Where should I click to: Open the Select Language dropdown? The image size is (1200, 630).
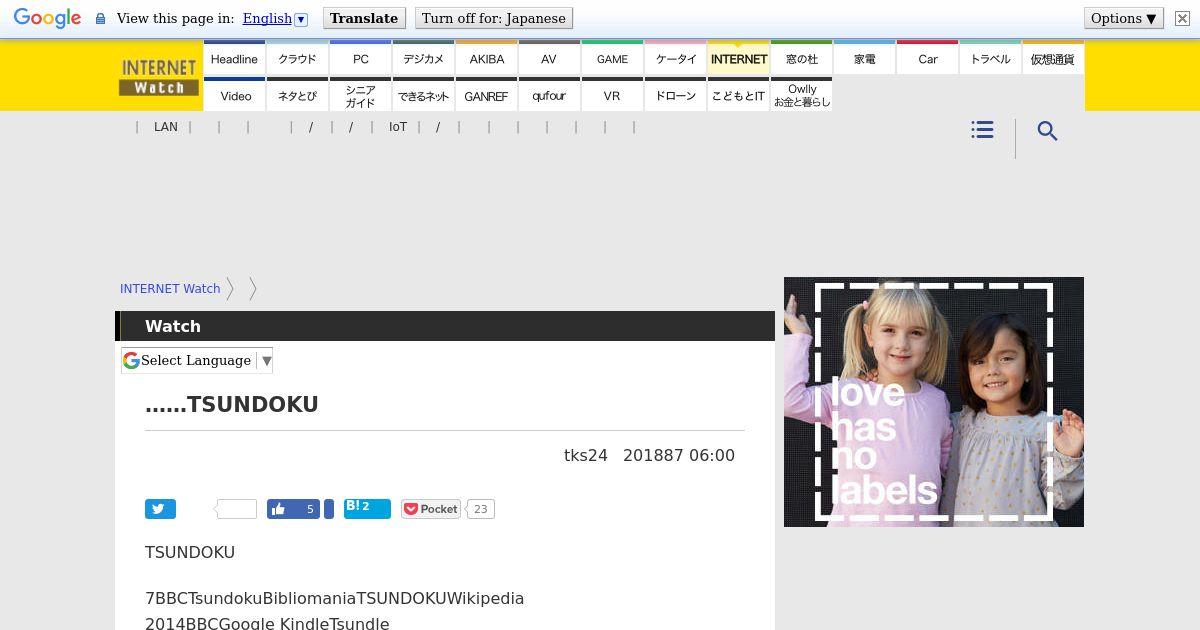[197, 360]
